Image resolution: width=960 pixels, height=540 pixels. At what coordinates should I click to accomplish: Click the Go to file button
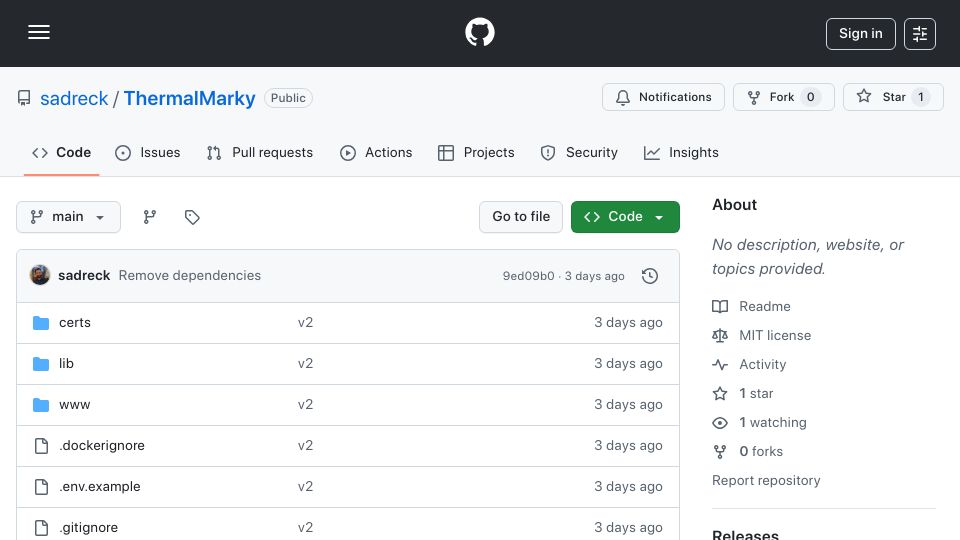(x=520, y=217)
